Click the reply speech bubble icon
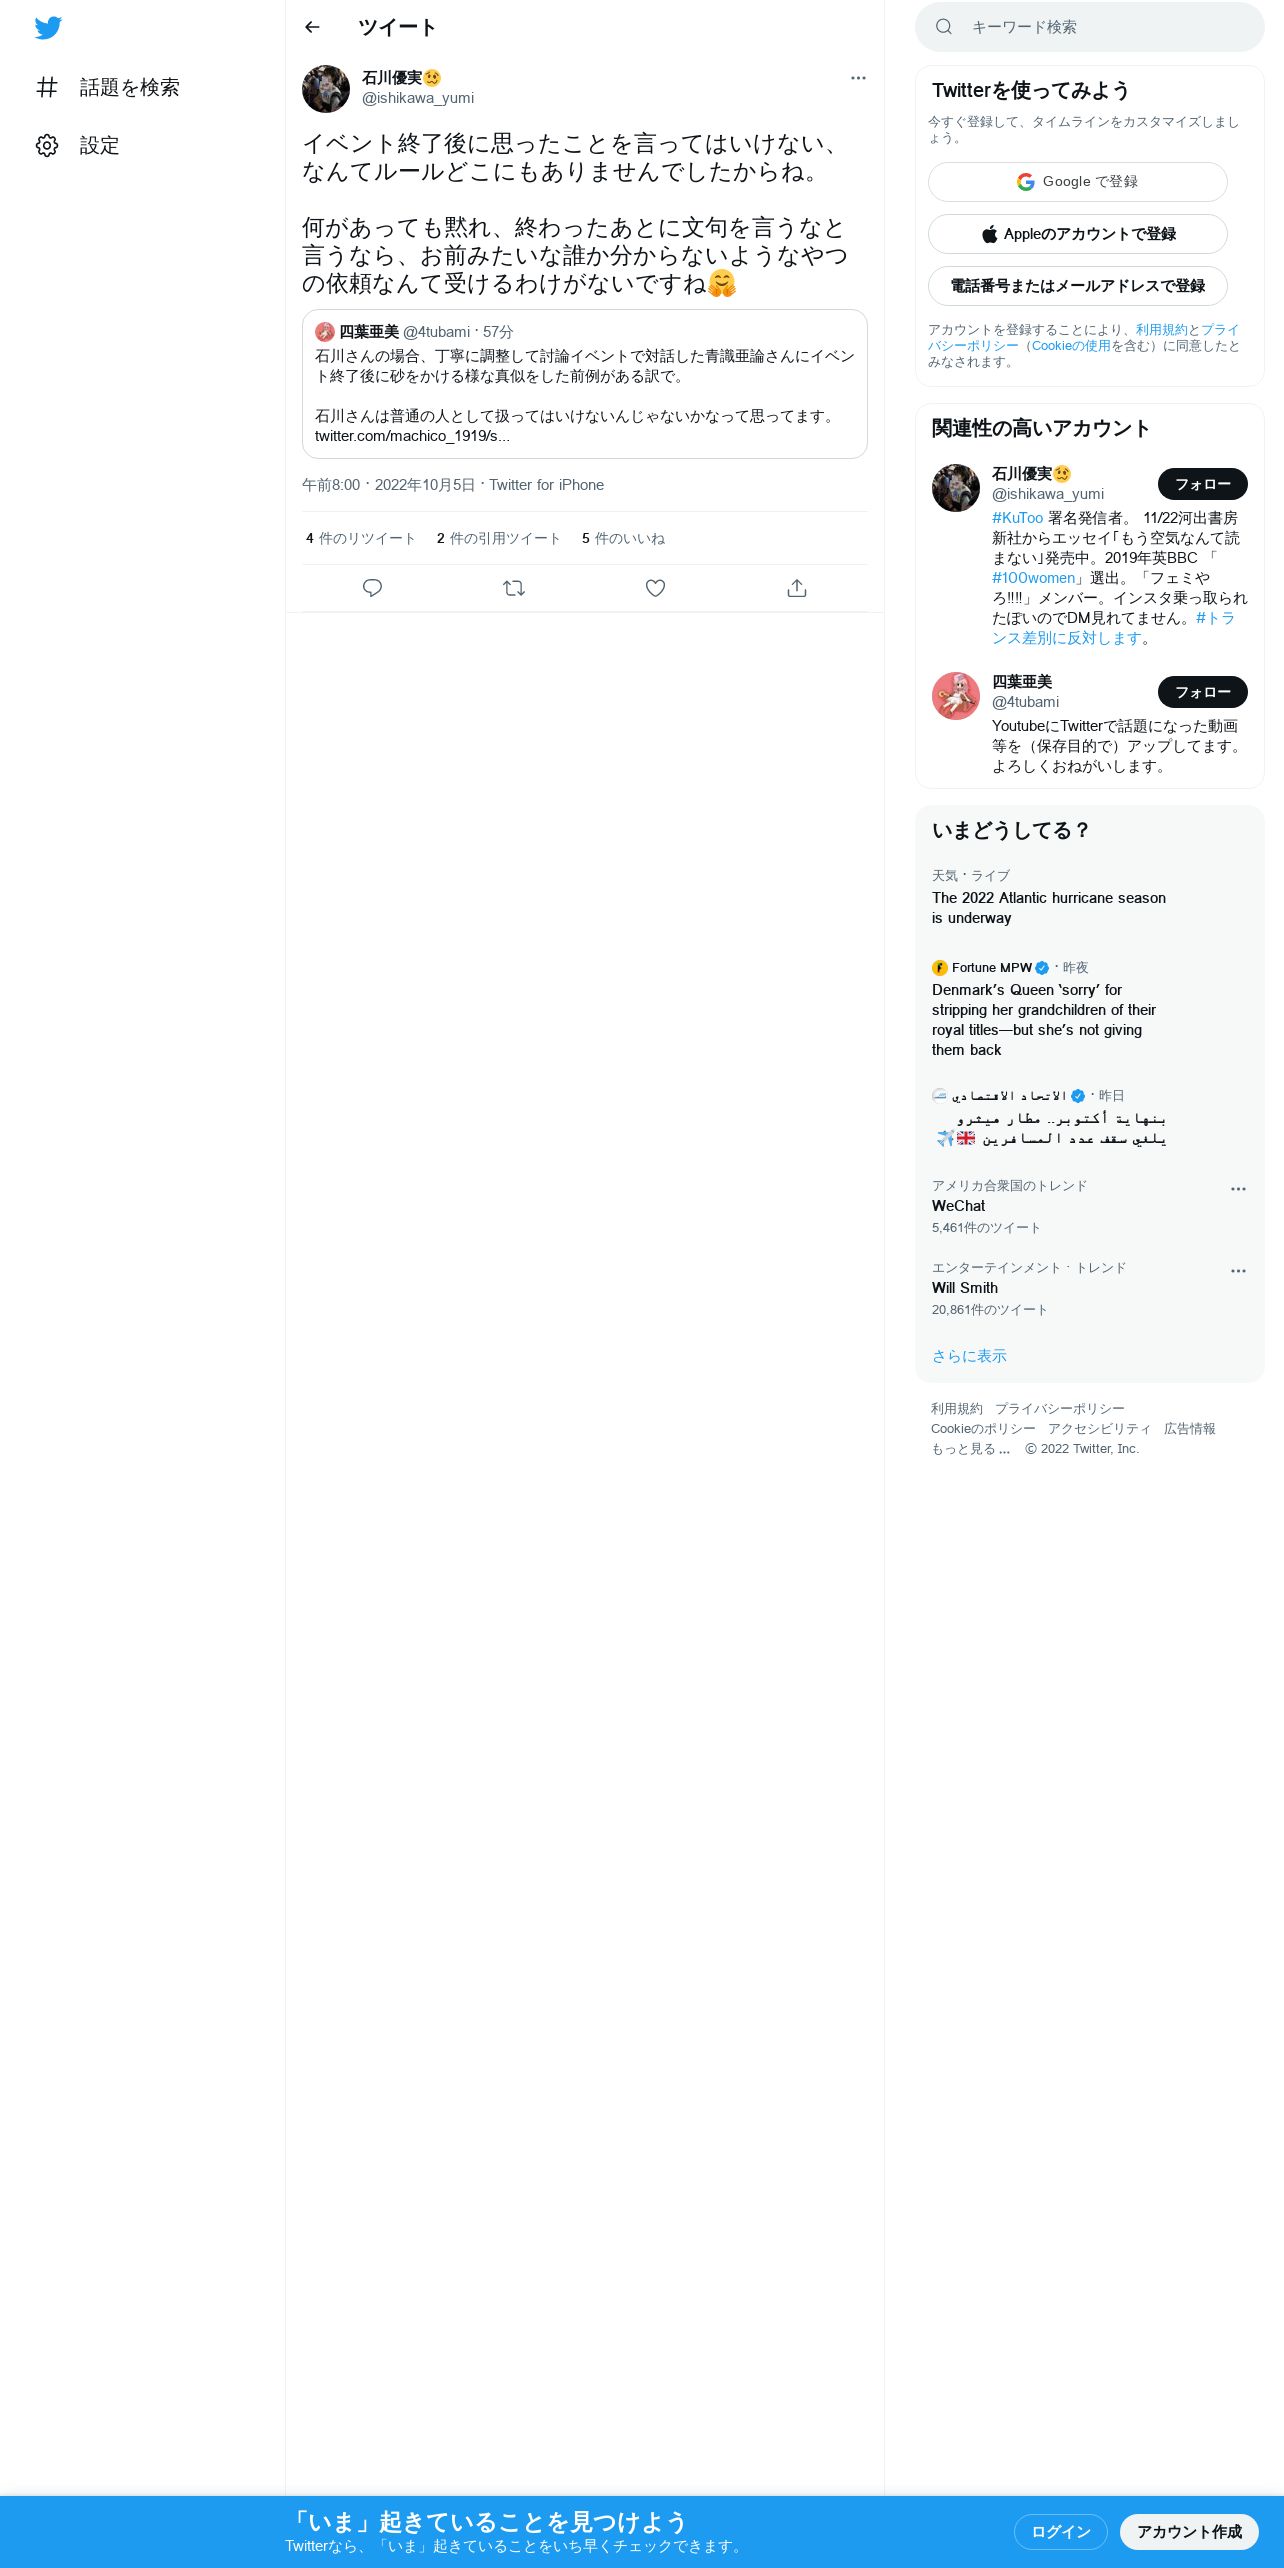 372,588
